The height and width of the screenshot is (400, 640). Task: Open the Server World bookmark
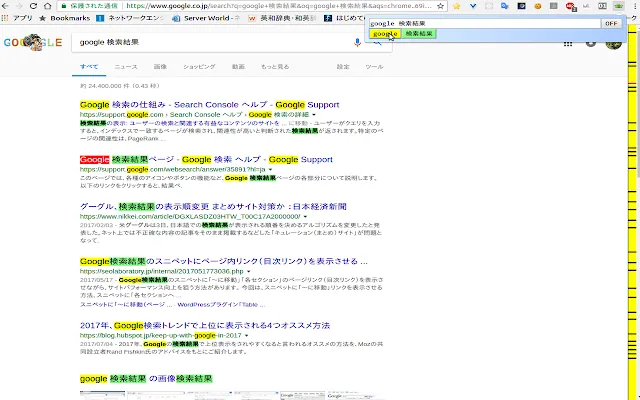point(206,18)
